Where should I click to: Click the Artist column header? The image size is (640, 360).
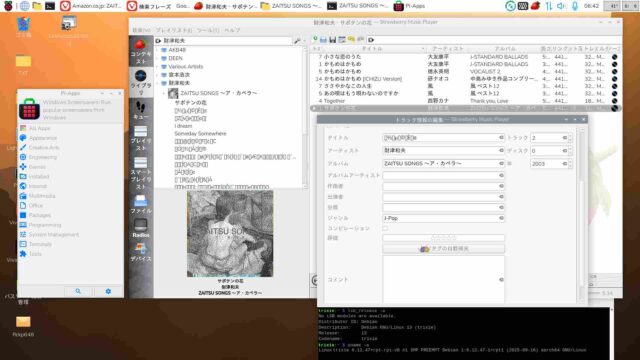coord(448,49)
